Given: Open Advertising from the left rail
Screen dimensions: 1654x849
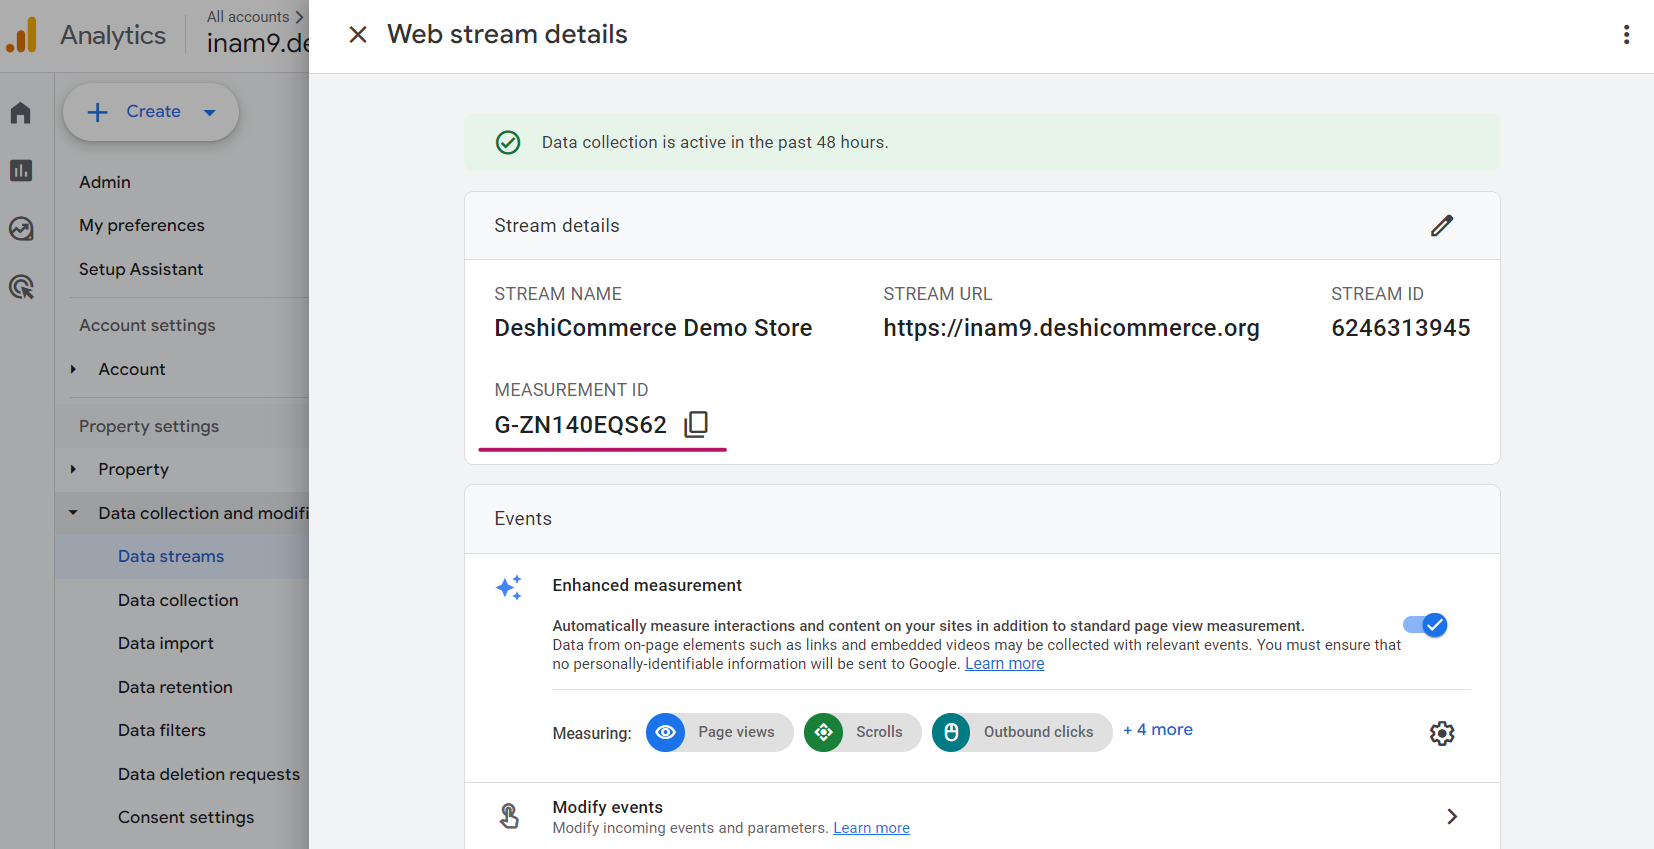Looking at the screenshot, I should pyautogui.click(x=21, y=288).
